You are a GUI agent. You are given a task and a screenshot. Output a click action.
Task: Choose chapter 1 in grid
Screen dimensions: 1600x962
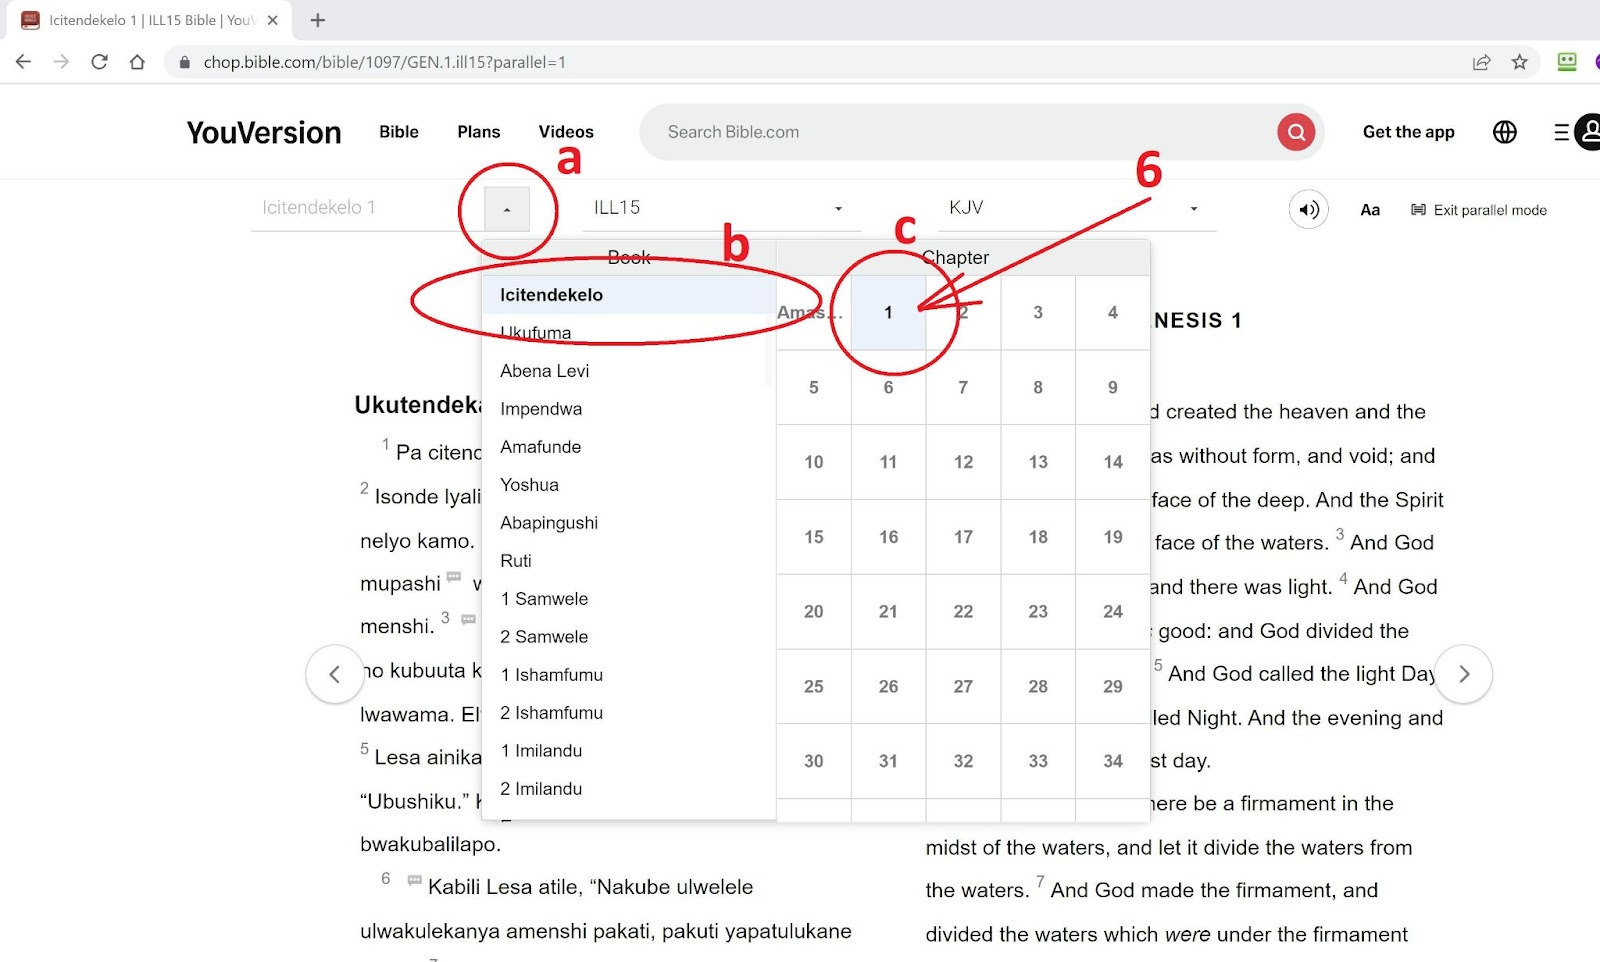pyautogui.click(x=888, y=313)
